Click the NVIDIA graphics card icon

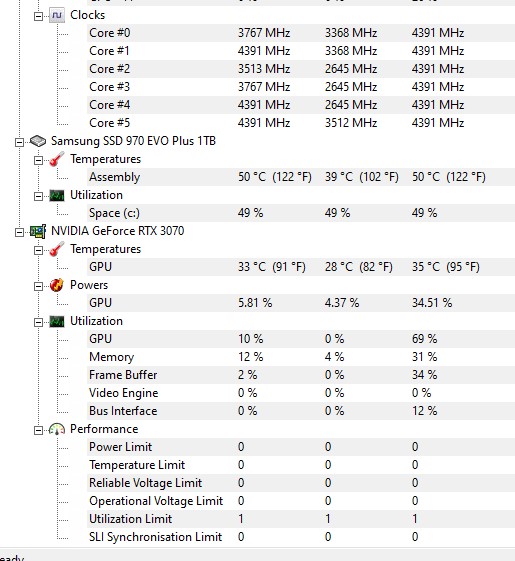tap(38, 231)
